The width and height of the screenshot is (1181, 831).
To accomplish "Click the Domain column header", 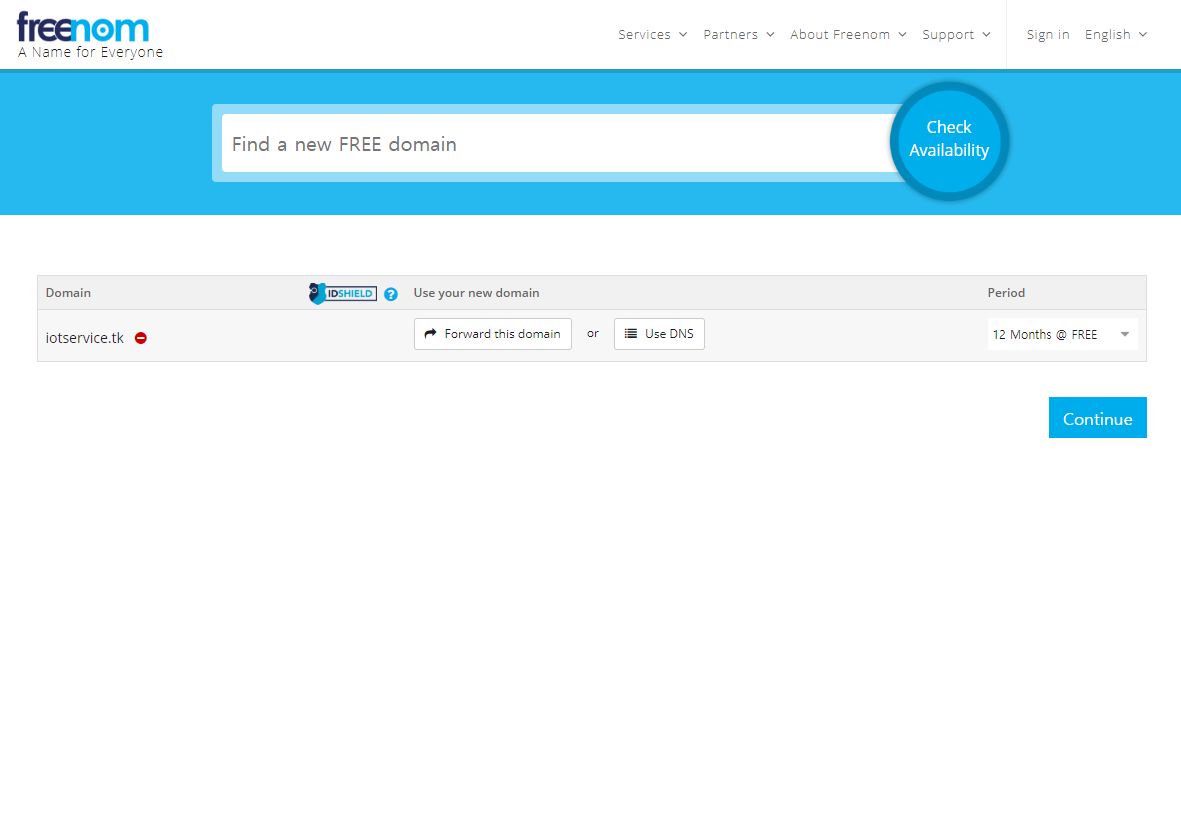I will click(x=68, y=292).
